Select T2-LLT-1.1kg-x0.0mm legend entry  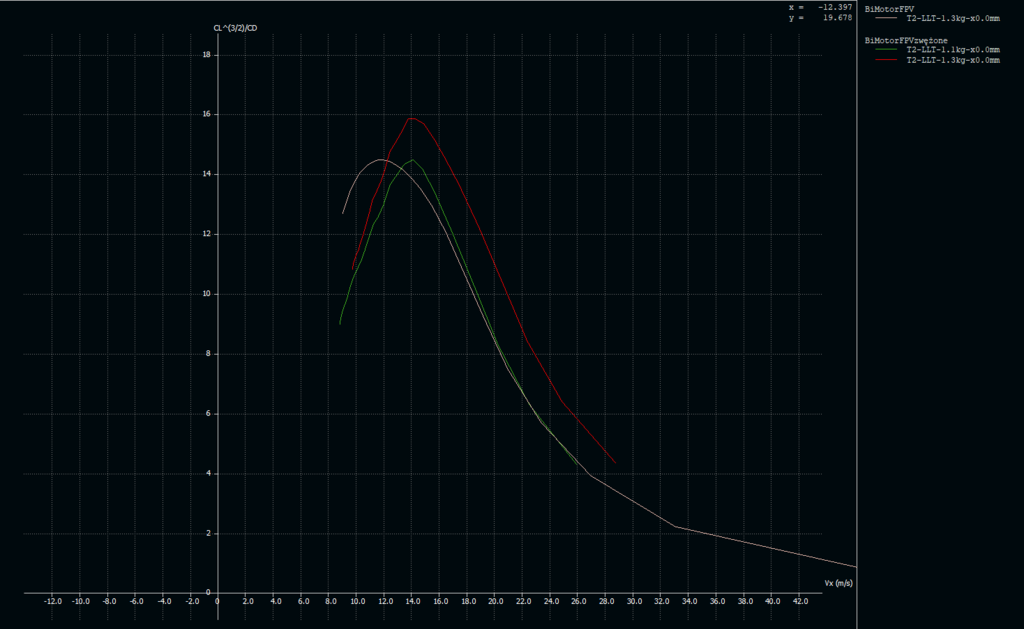pyautogui.click(x=952, y=49)
